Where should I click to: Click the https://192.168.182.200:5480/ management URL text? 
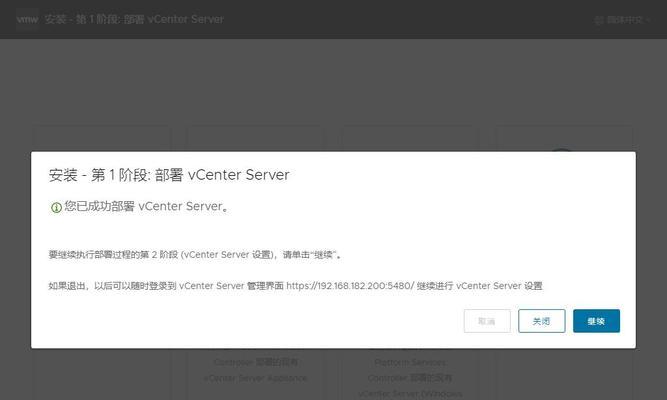click(350, 286)
